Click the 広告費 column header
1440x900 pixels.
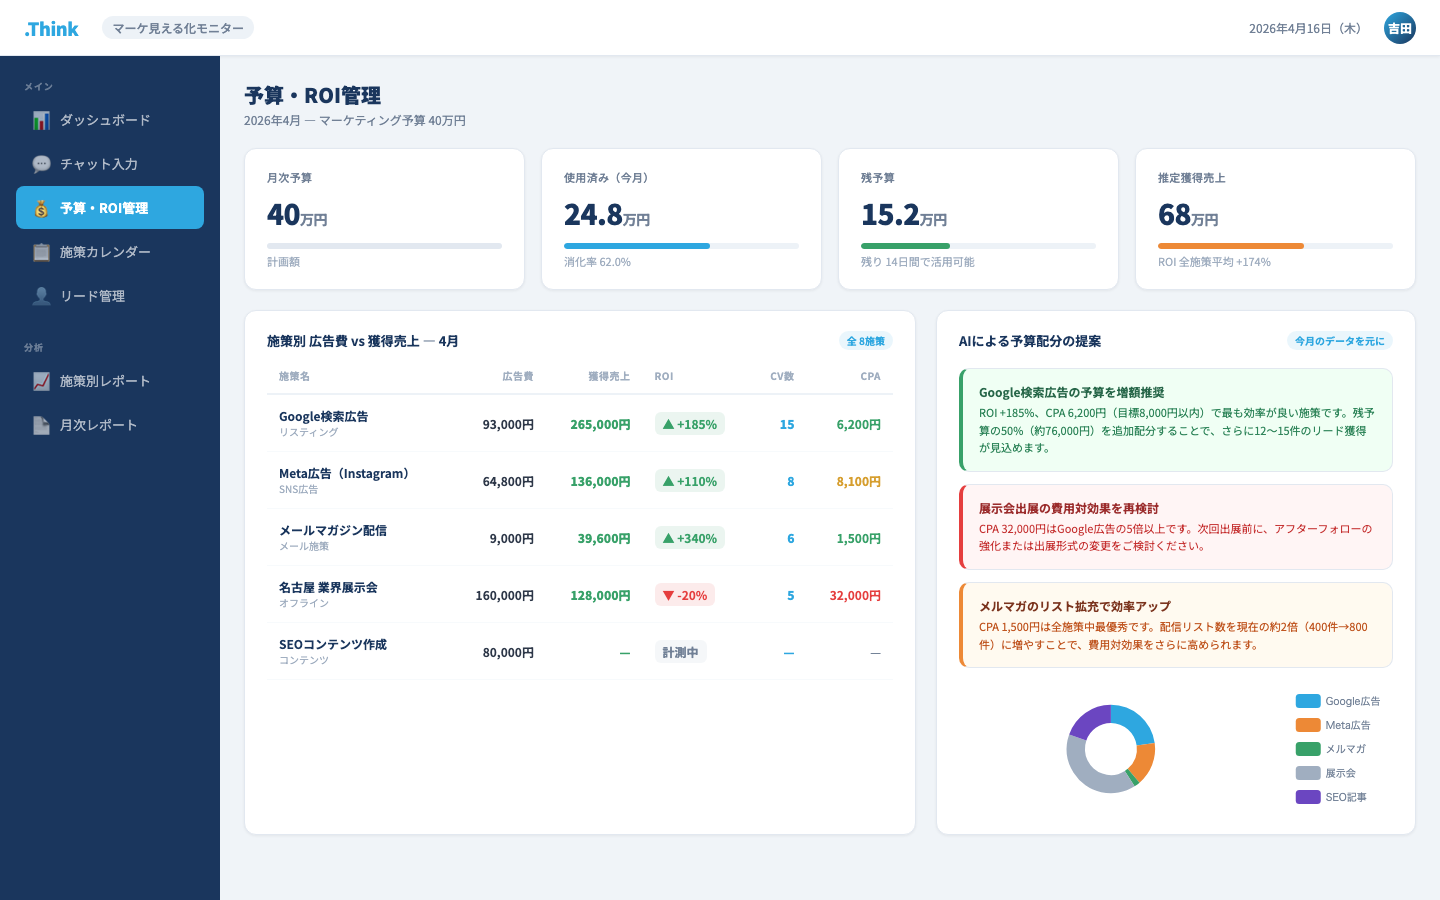(x=518, y=376)
